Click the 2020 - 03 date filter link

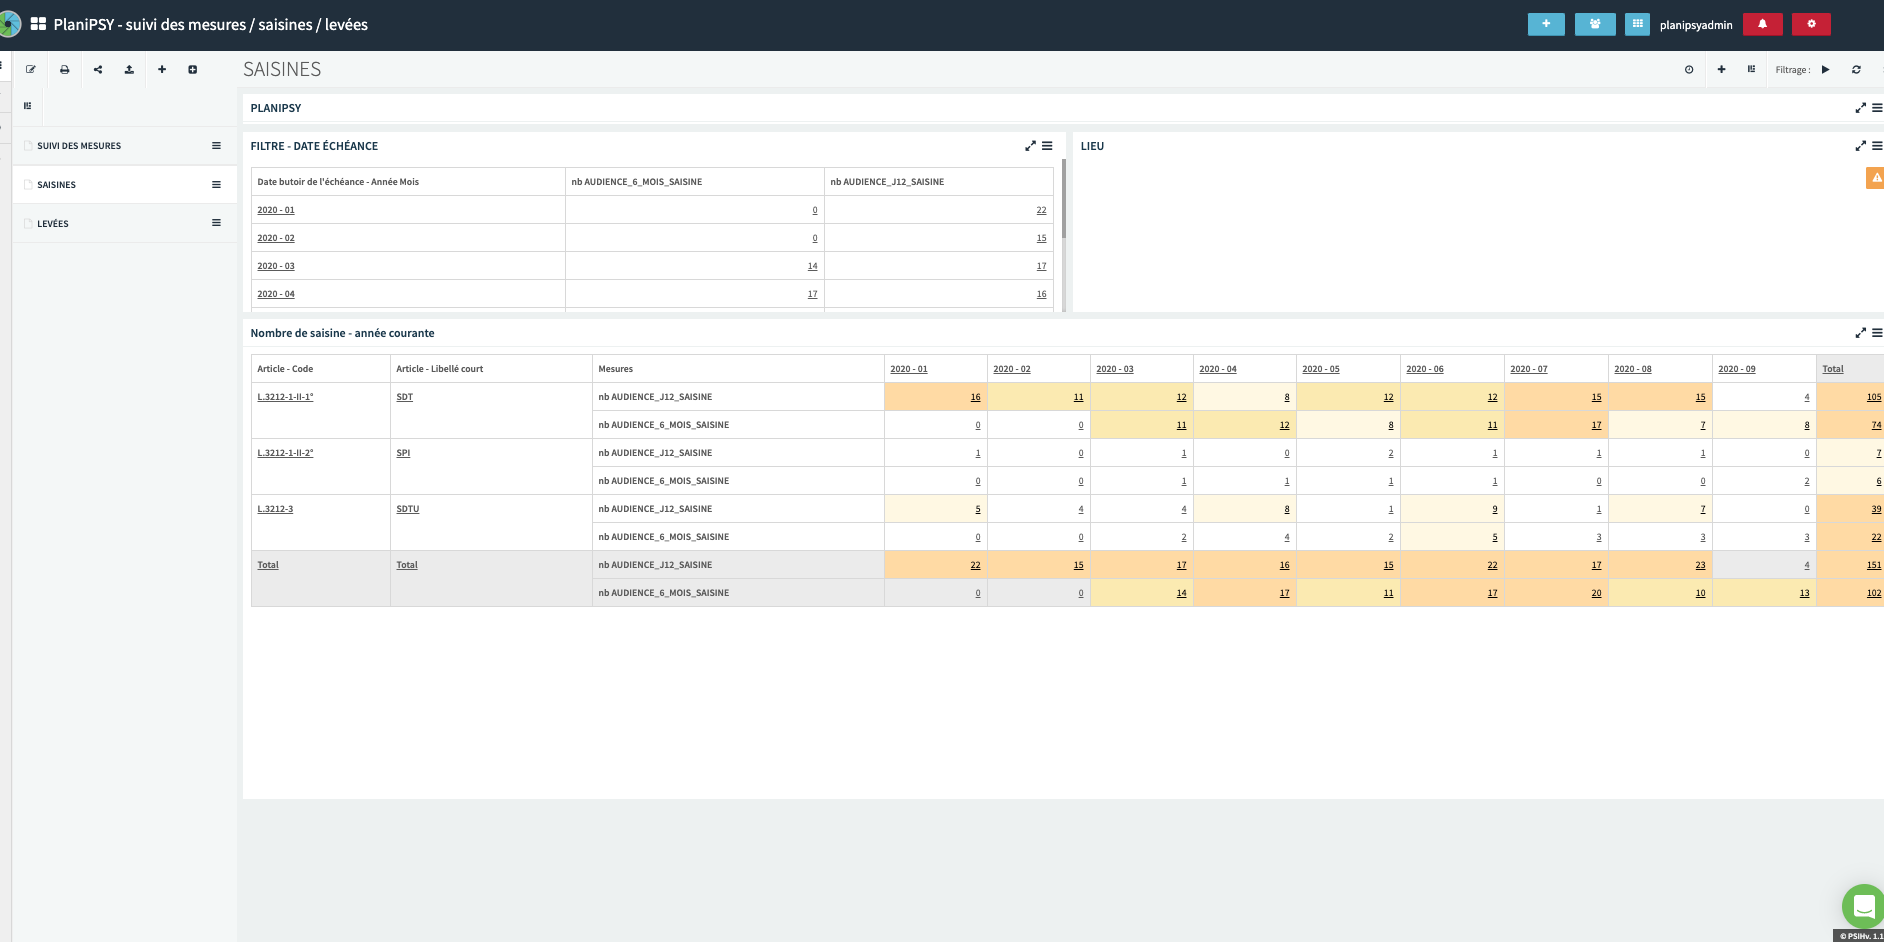point(276,266)
